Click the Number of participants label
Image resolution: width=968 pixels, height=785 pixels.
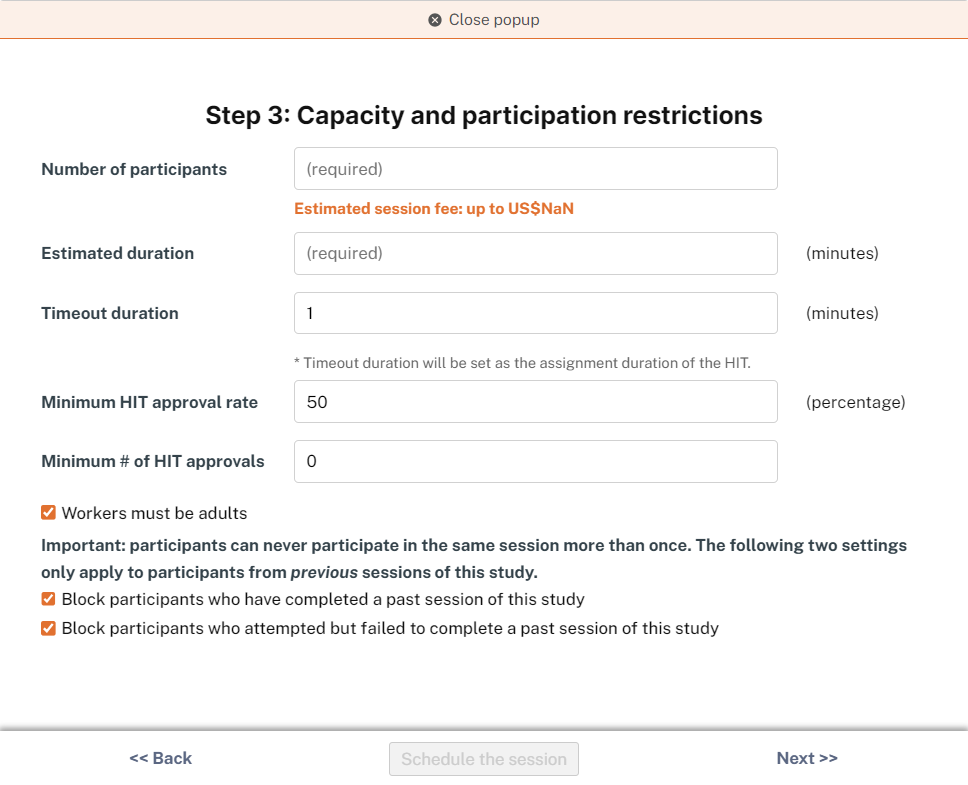tap(134, 169)
